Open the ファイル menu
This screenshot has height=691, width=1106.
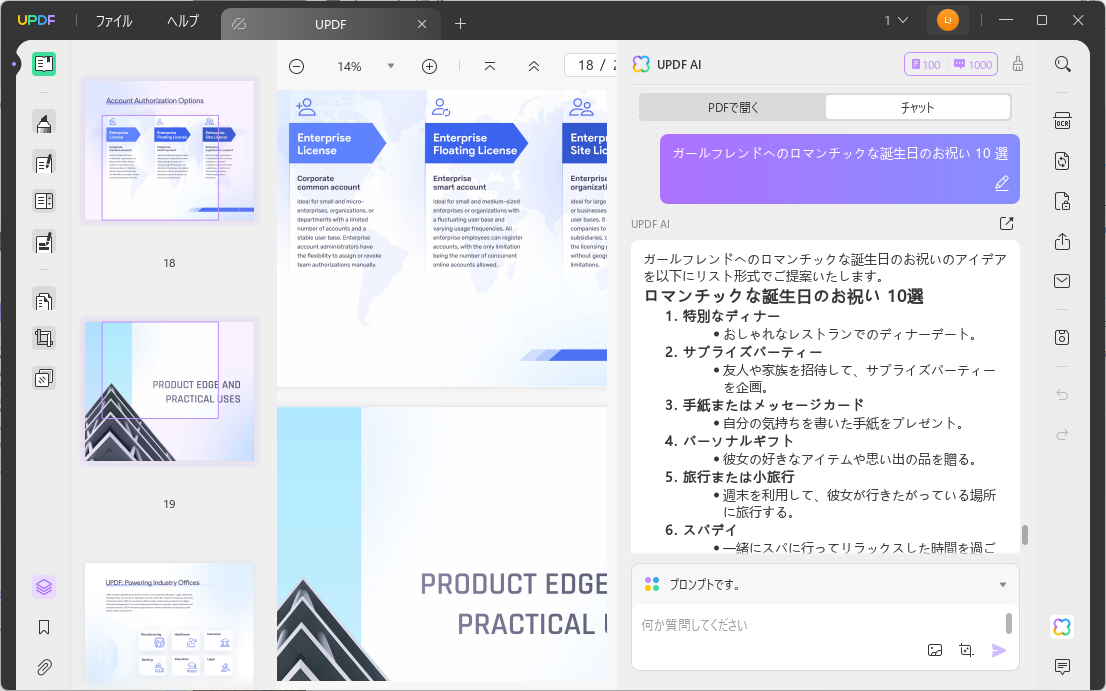(114, 21)
